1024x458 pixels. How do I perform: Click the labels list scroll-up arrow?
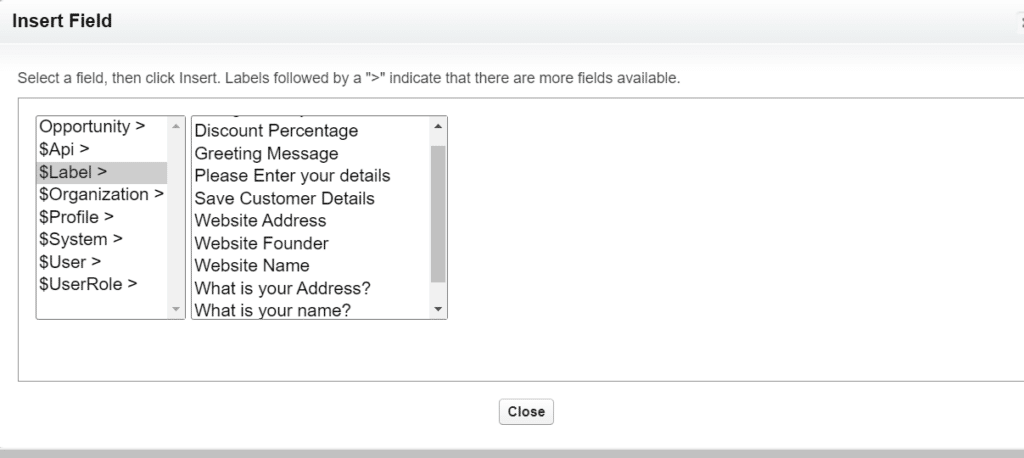coord(438,127)
